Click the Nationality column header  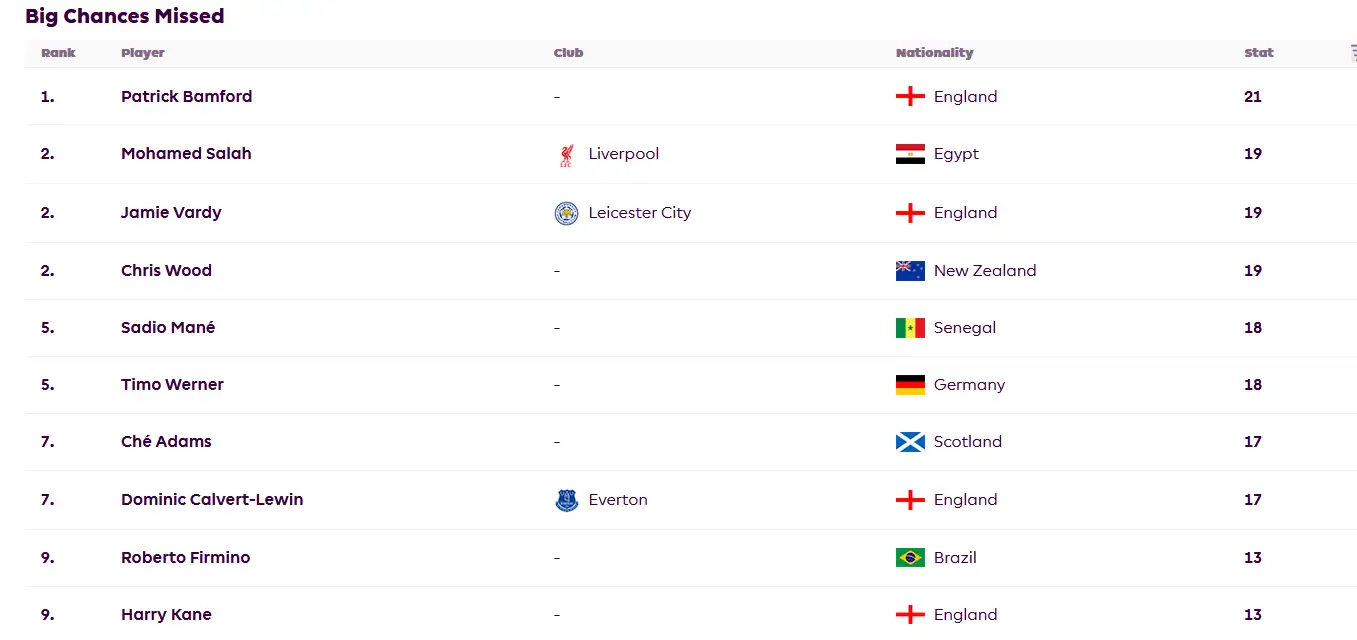coord(934,53)
